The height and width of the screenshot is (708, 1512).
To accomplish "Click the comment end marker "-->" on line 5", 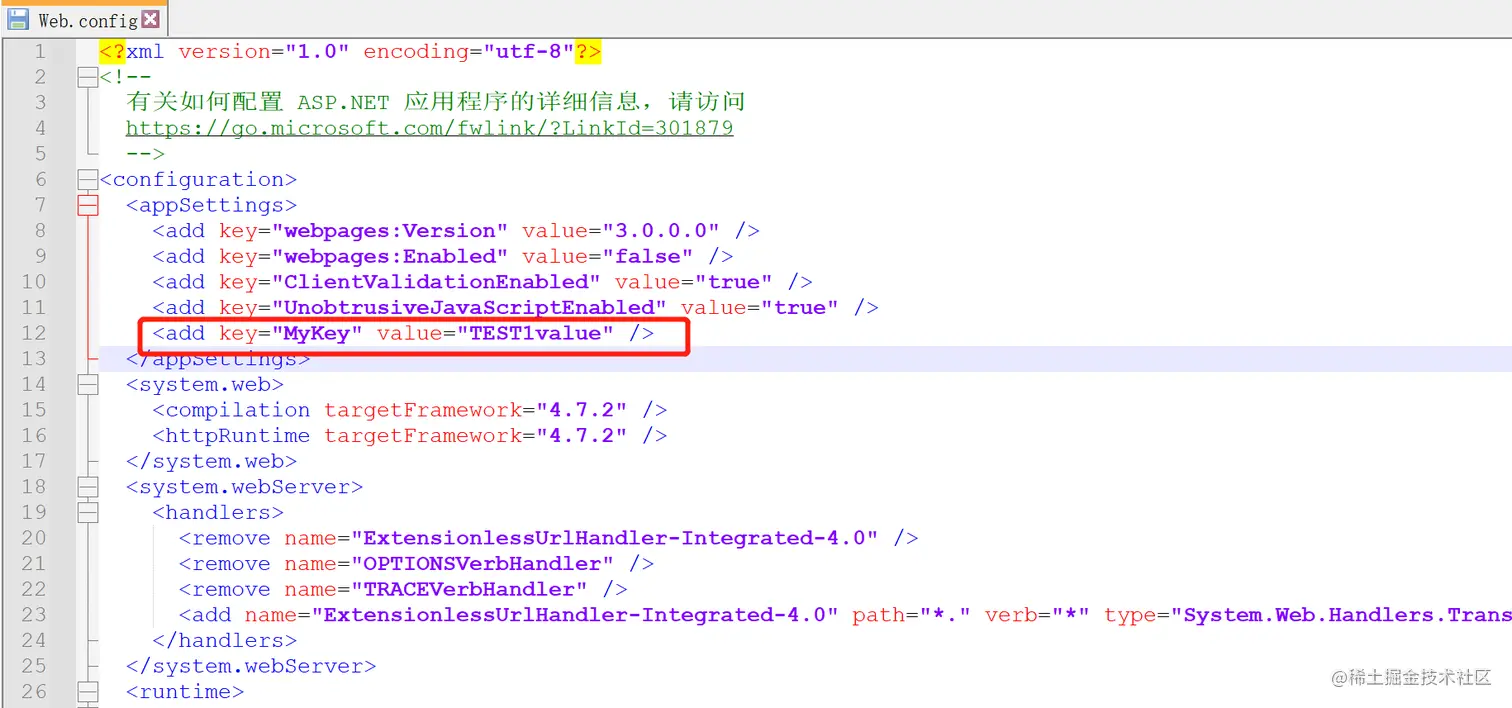I will pos(145,154).
